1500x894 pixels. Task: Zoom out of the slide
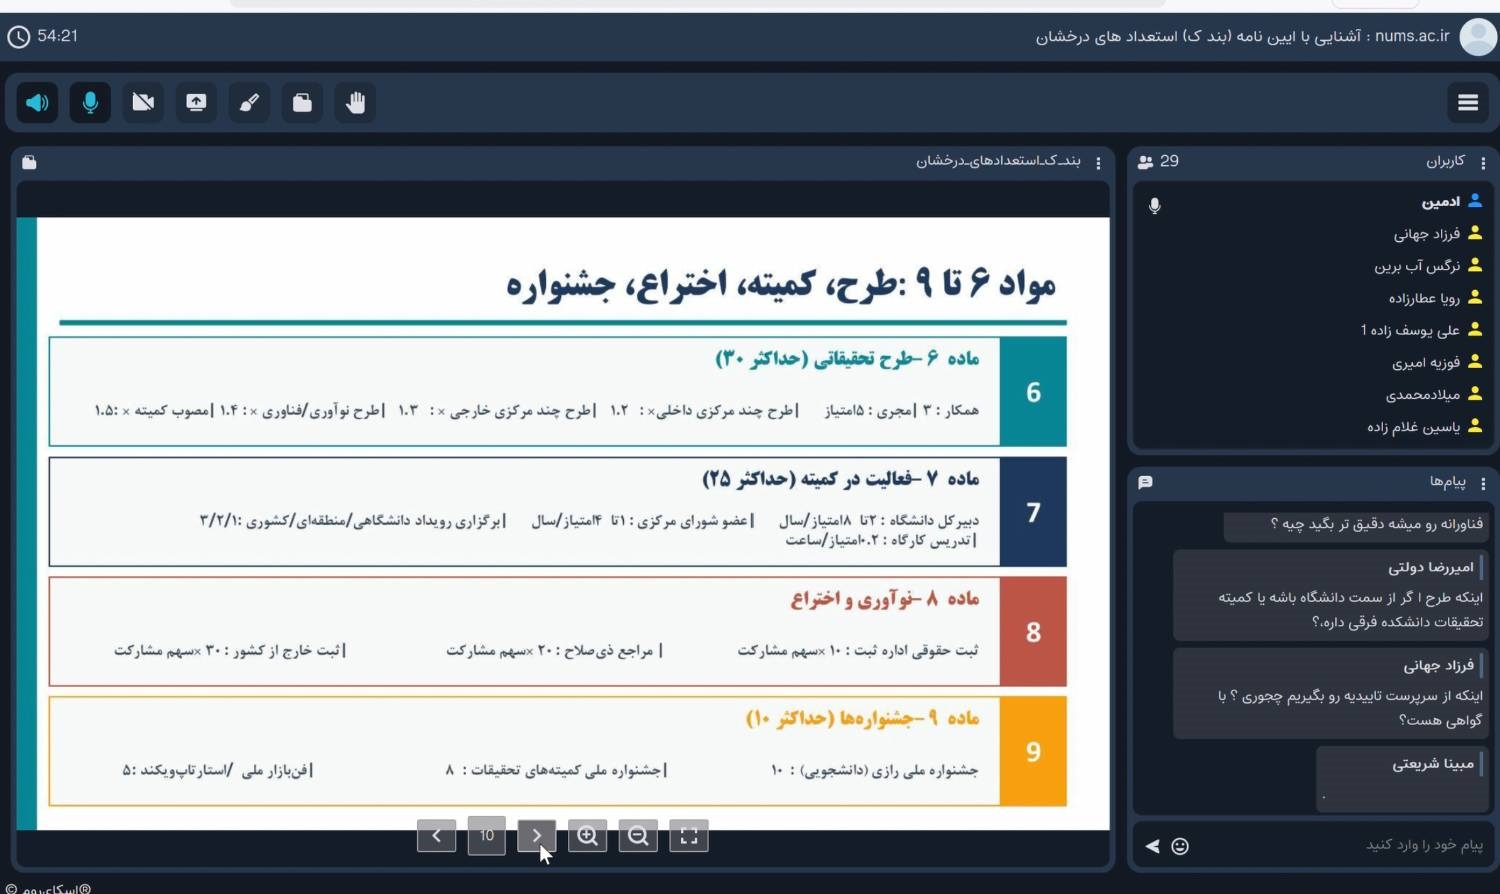pos(638,835)
